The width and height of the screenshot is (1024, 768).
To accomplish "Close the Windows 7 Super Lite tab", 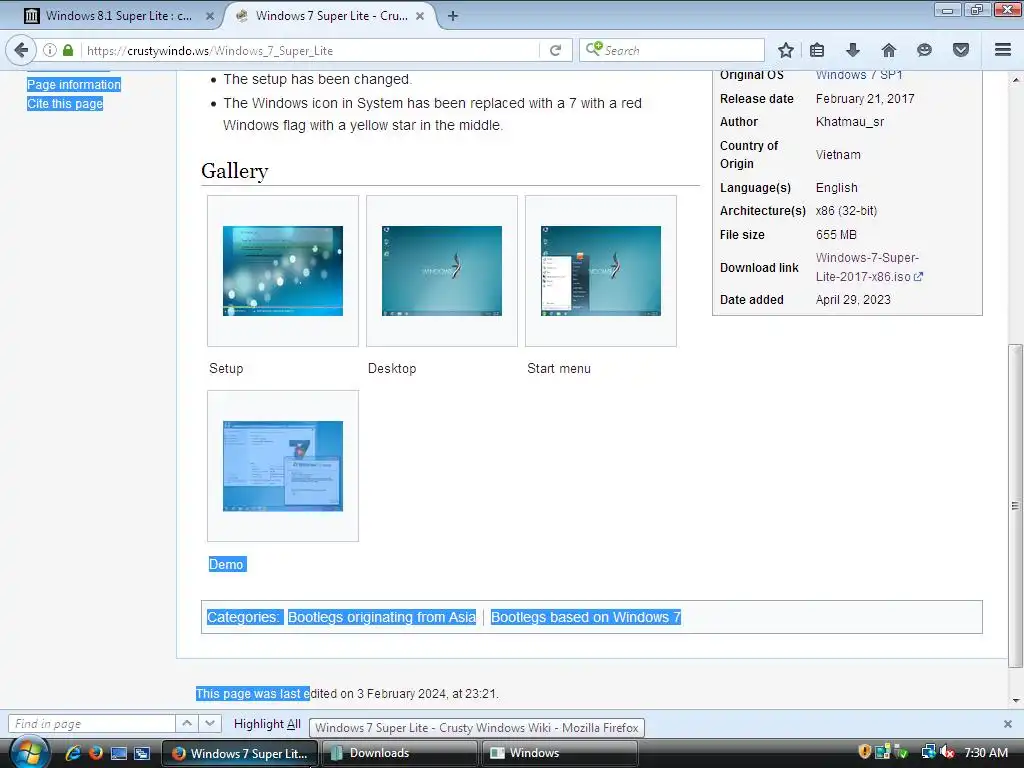I will click(420, 16).
